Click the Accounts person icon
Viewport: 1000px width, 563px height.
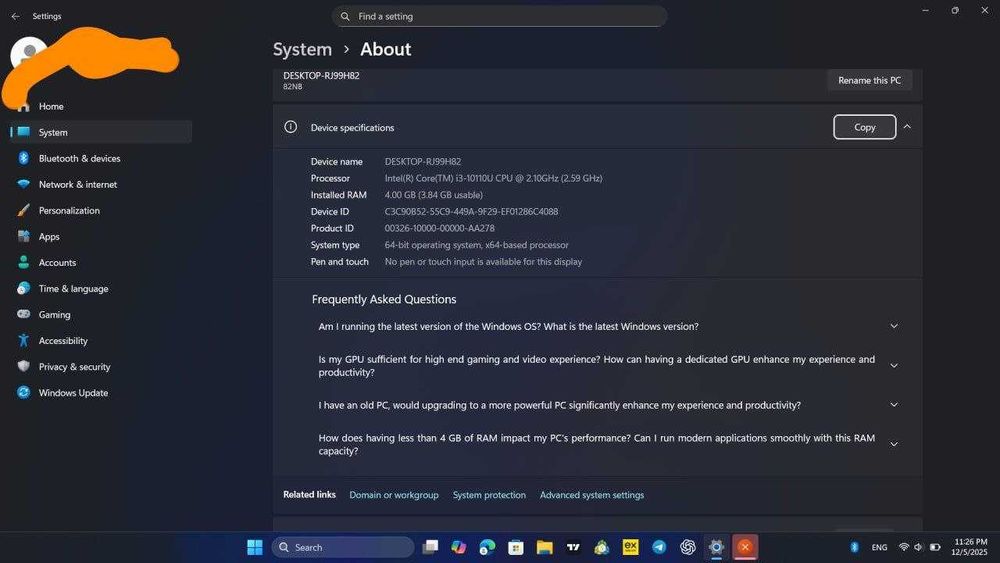(x=24, y=262)
